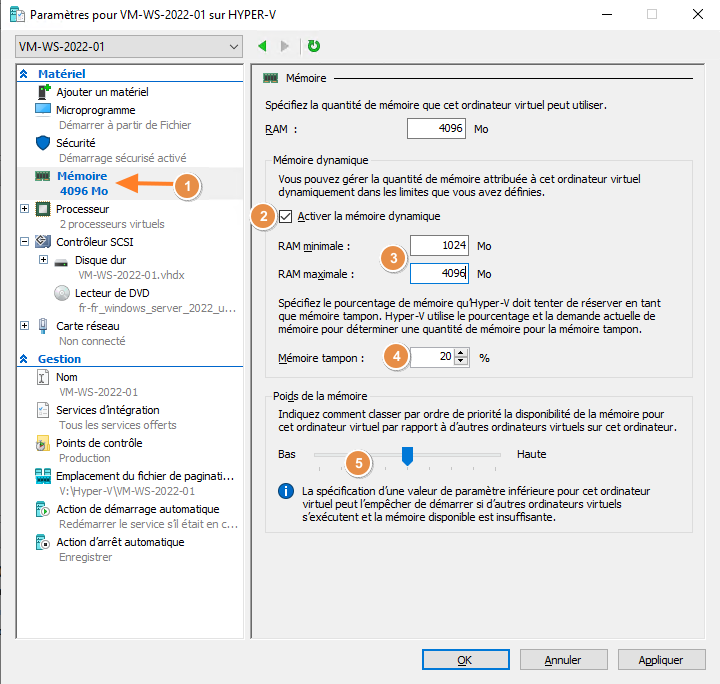The height and width of the screenshot is (684, 720).
Task: Decrease Mémoire tampon with down arrow
Action: pos(461,361)
